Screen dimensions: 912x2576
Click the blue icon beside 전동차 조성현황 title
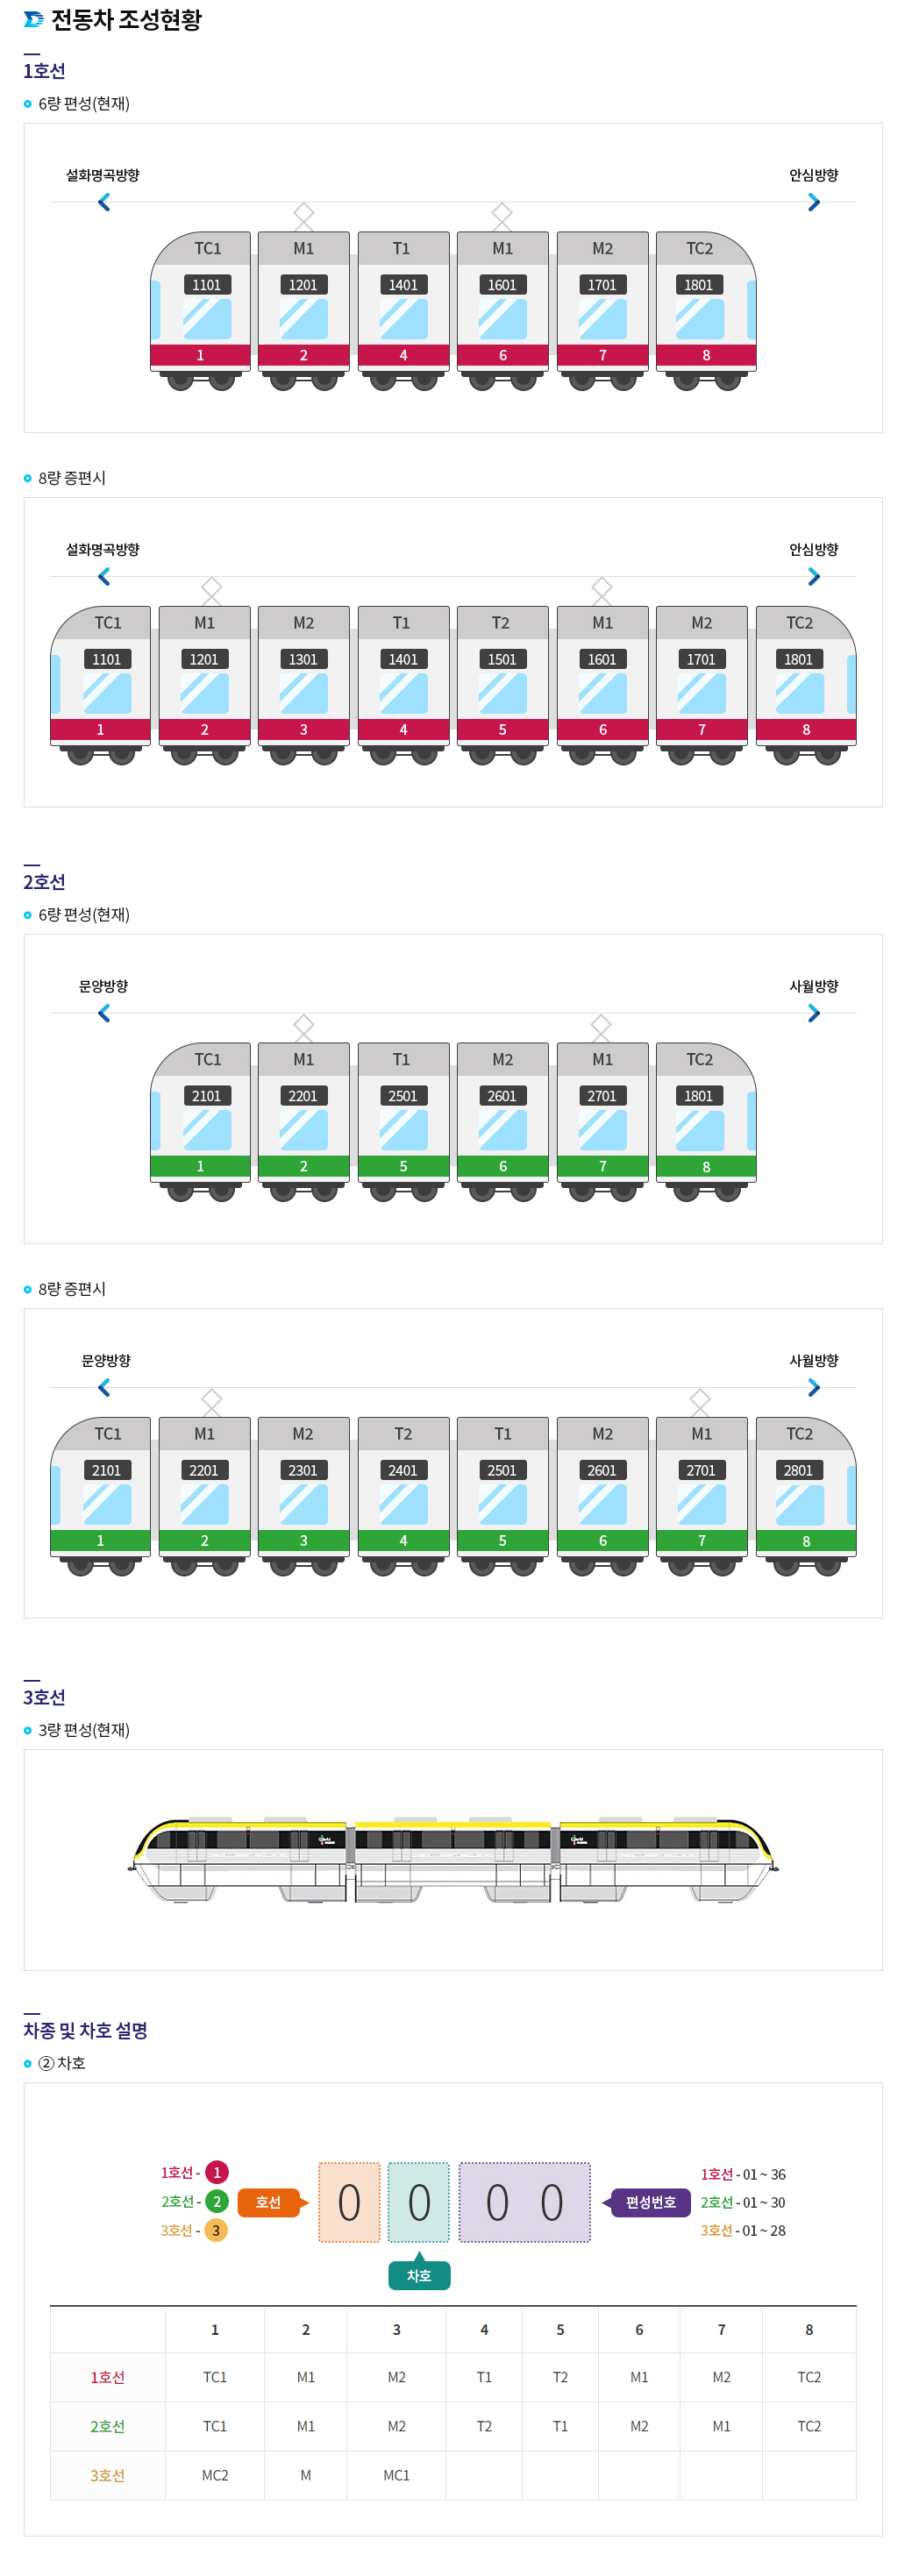(x=33, y=19)
